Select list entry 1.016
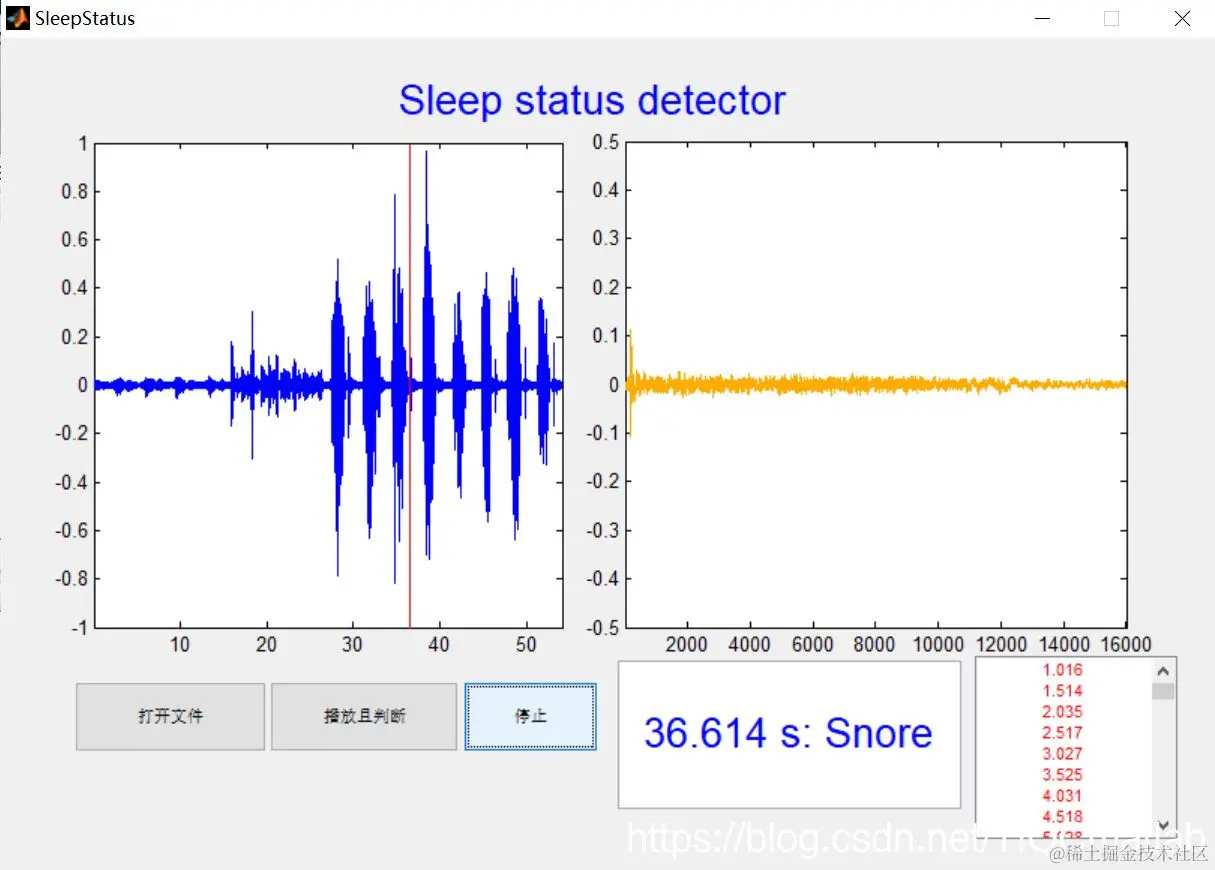The image size is (1215, 870). point(1062,670)
